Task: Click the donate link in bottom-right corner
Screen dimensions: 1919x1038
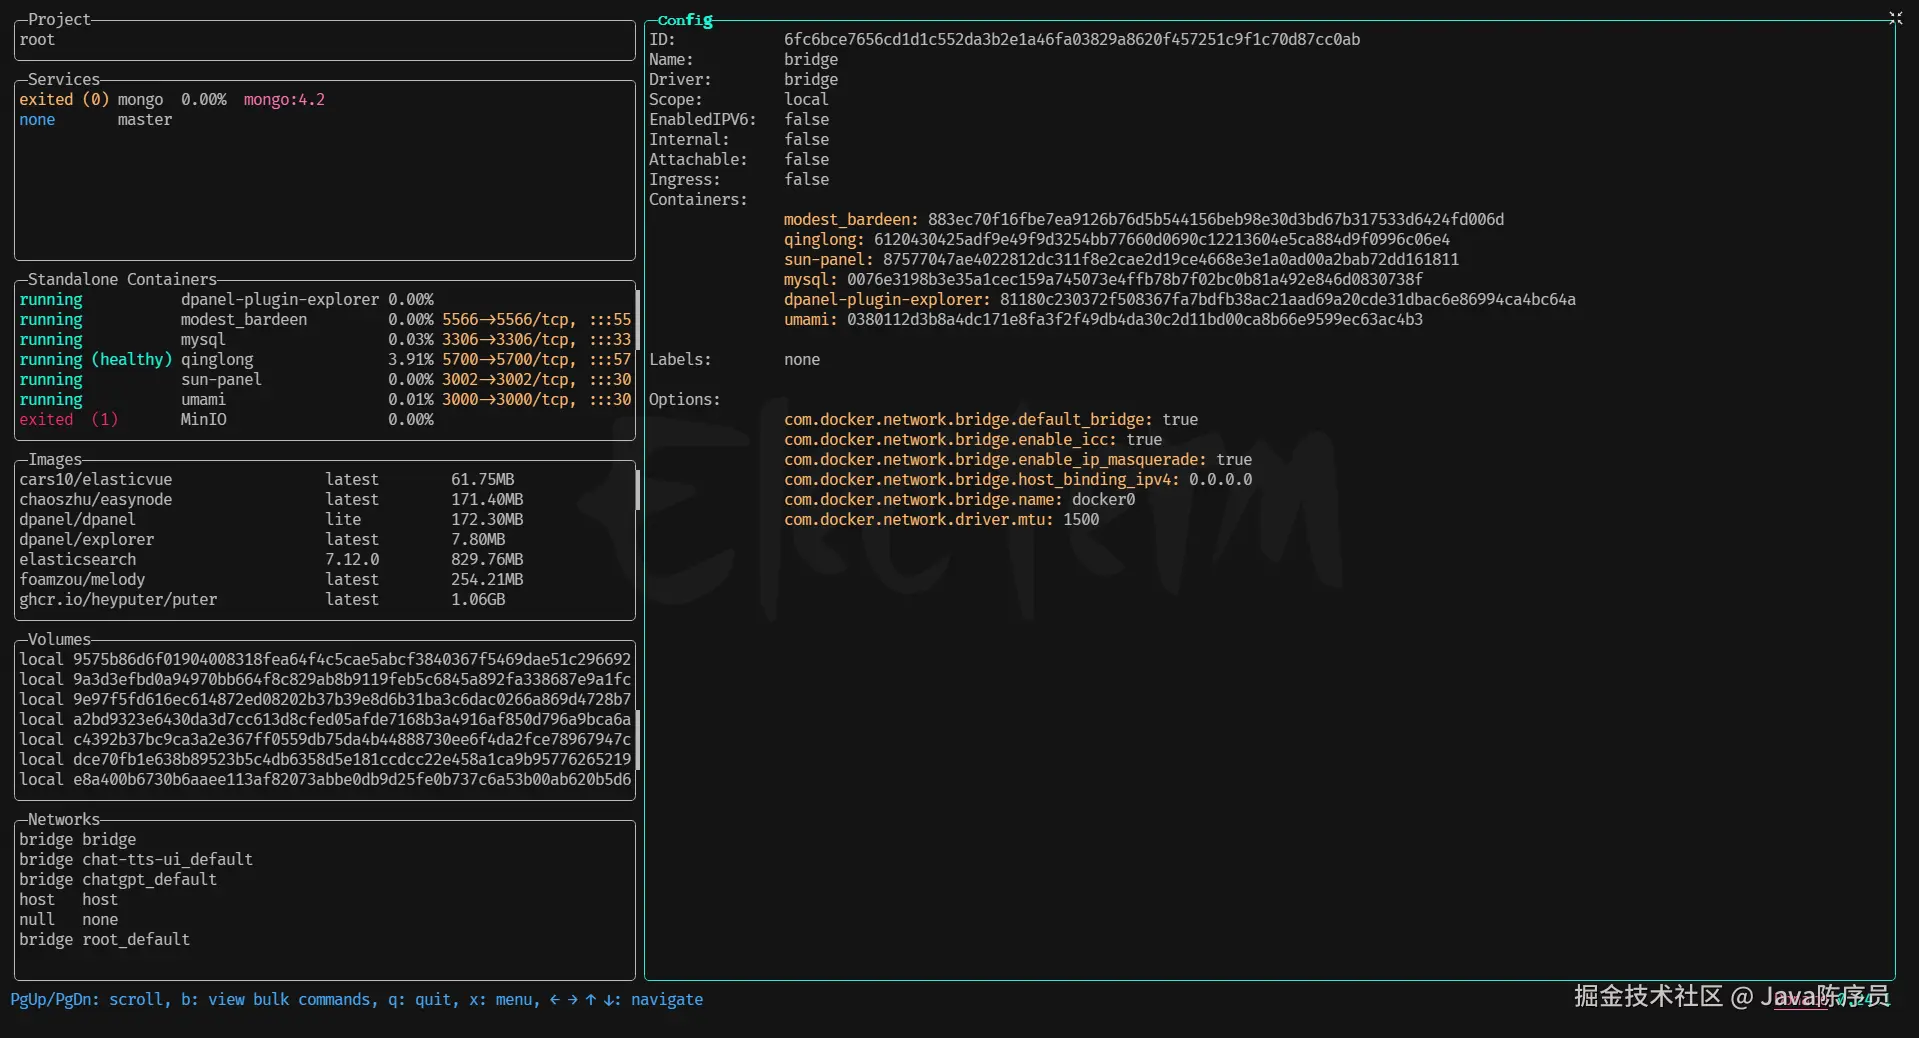Action: point(1800,1001)
